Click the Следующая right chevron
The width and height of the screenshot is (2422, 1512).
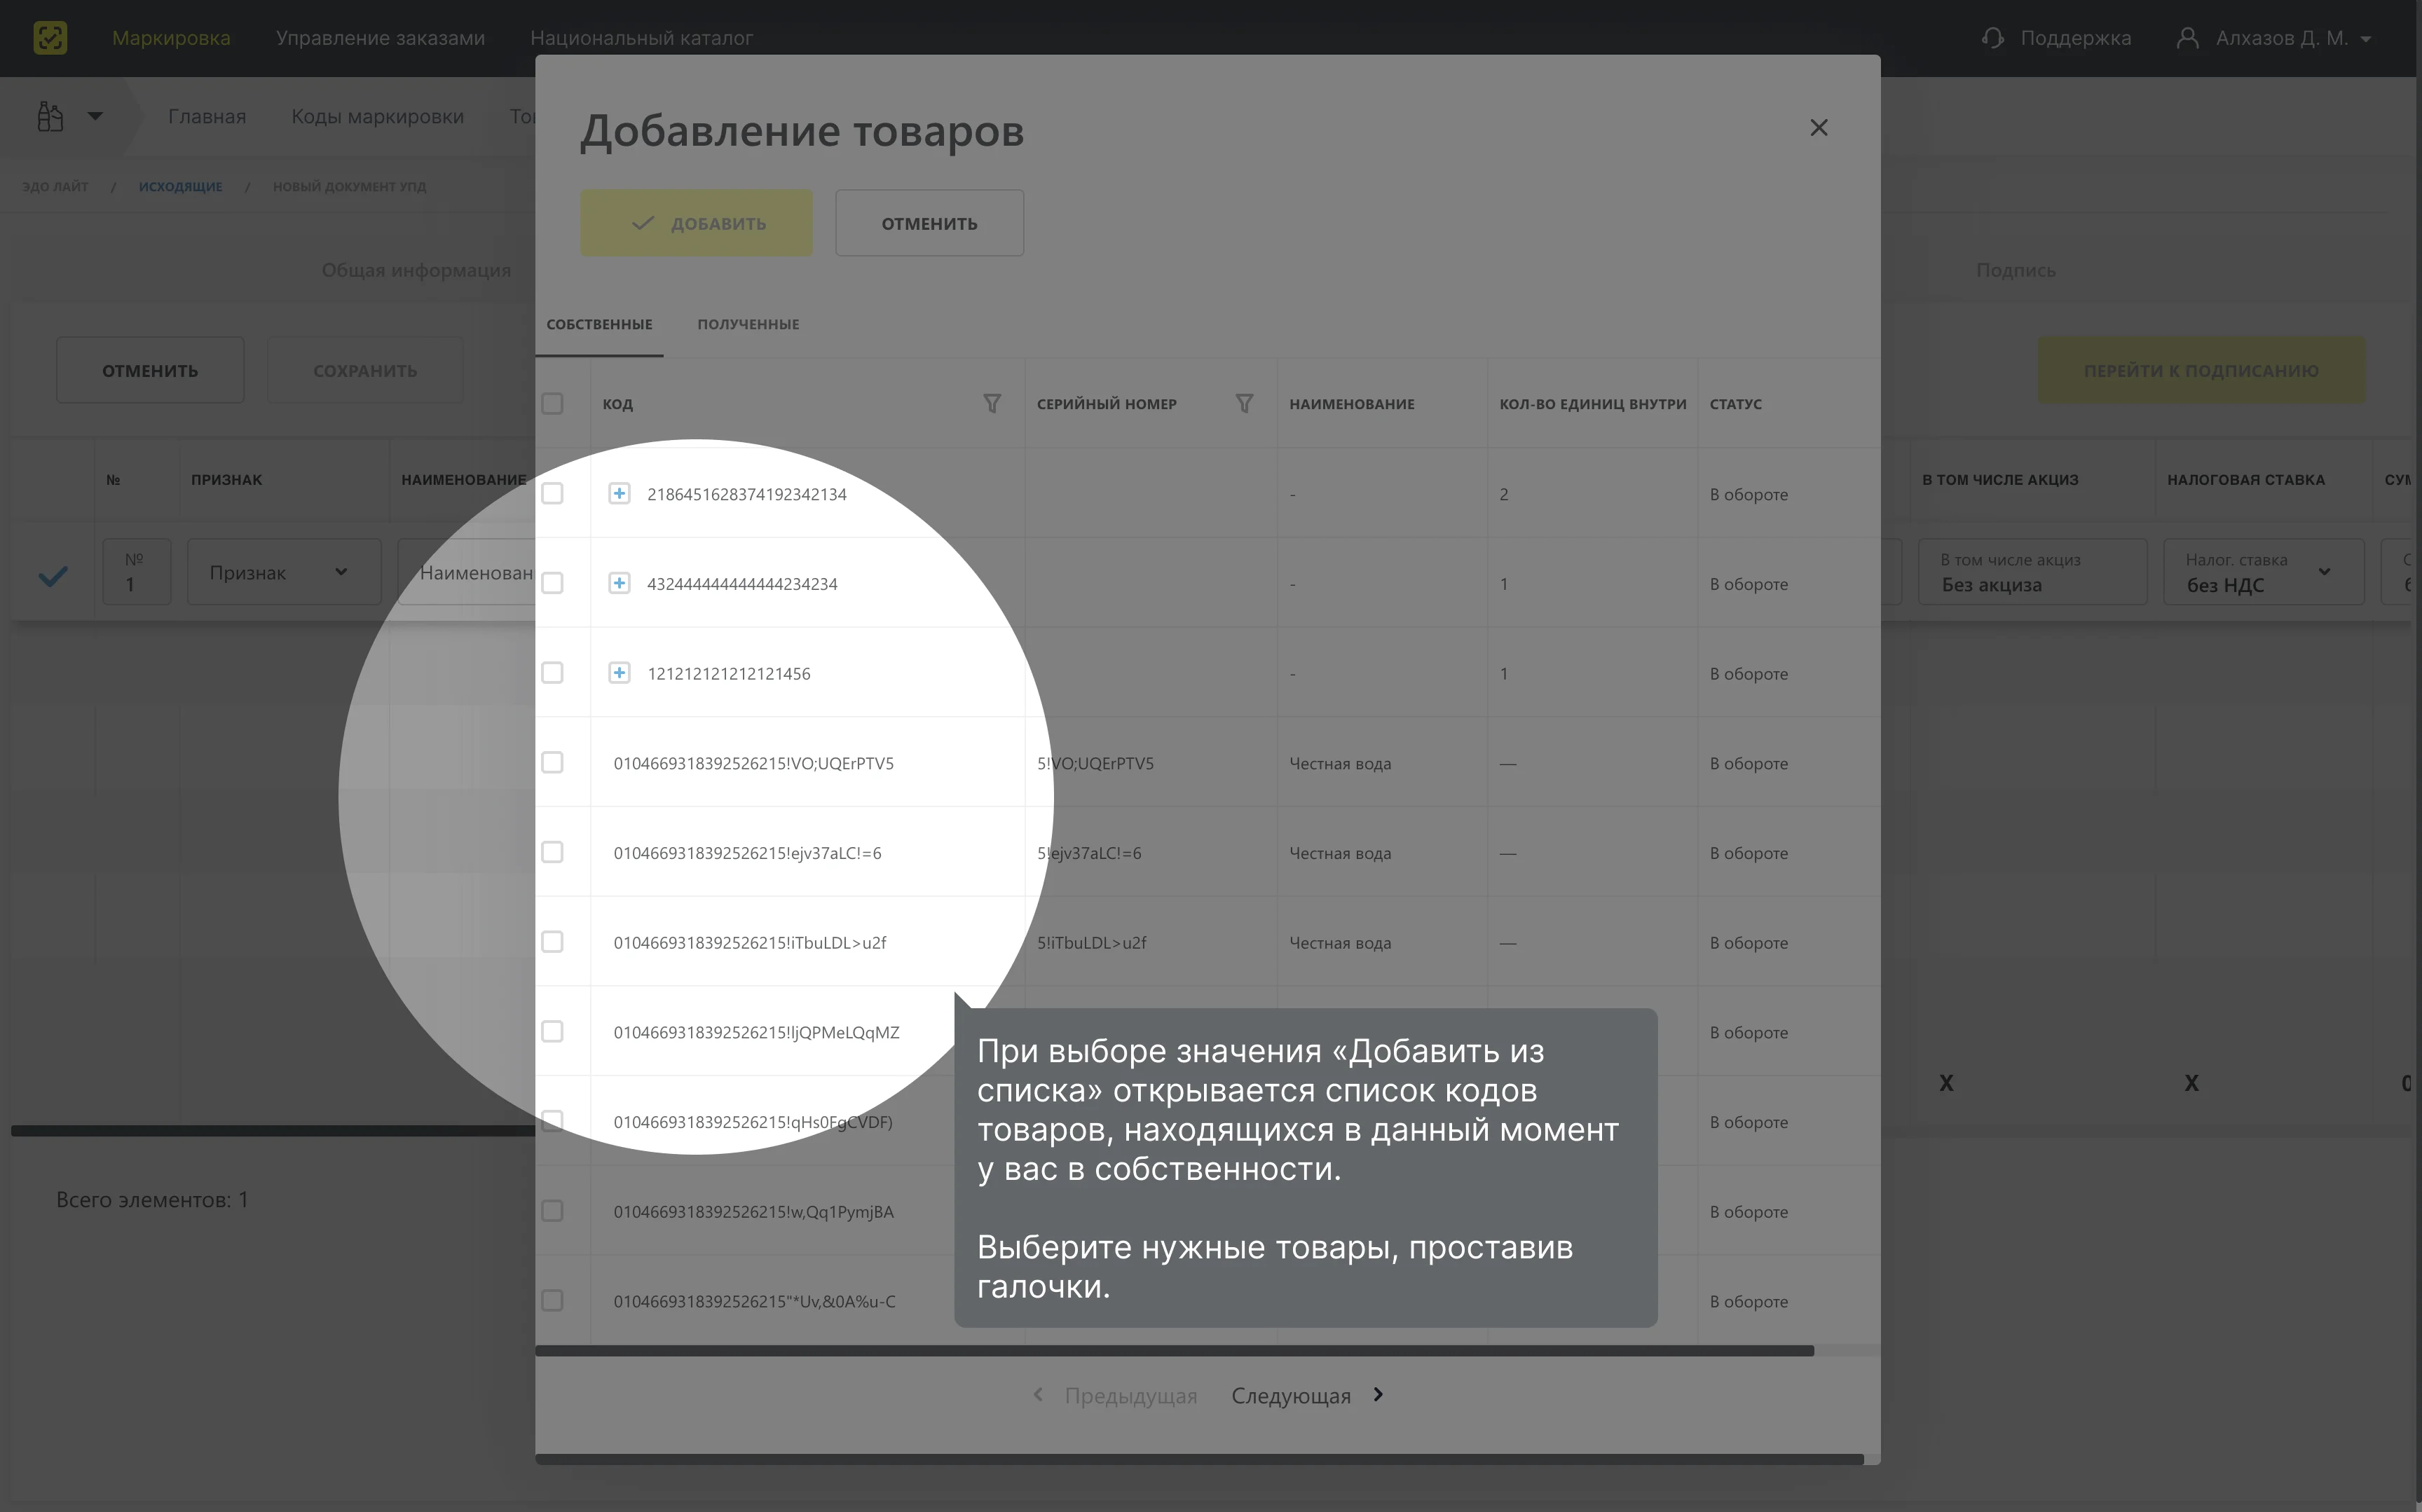click(x=1378, y=1394)
